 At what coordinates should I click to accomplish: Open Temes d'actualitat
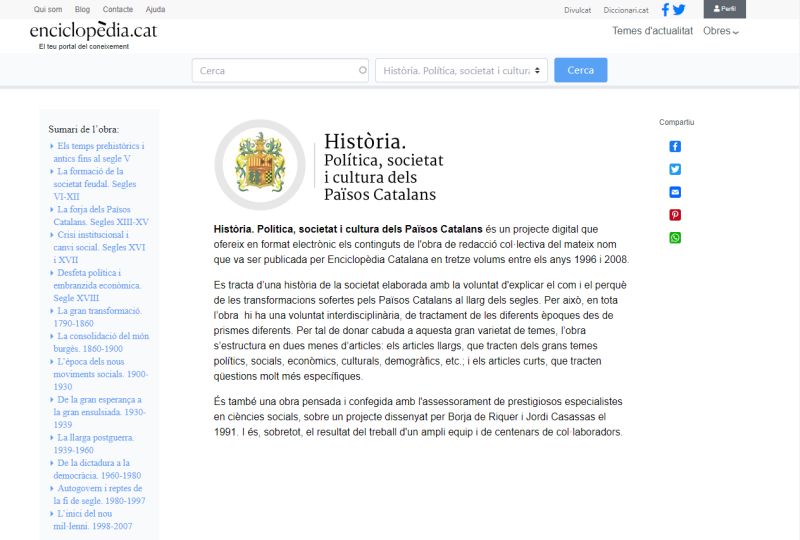653,31
